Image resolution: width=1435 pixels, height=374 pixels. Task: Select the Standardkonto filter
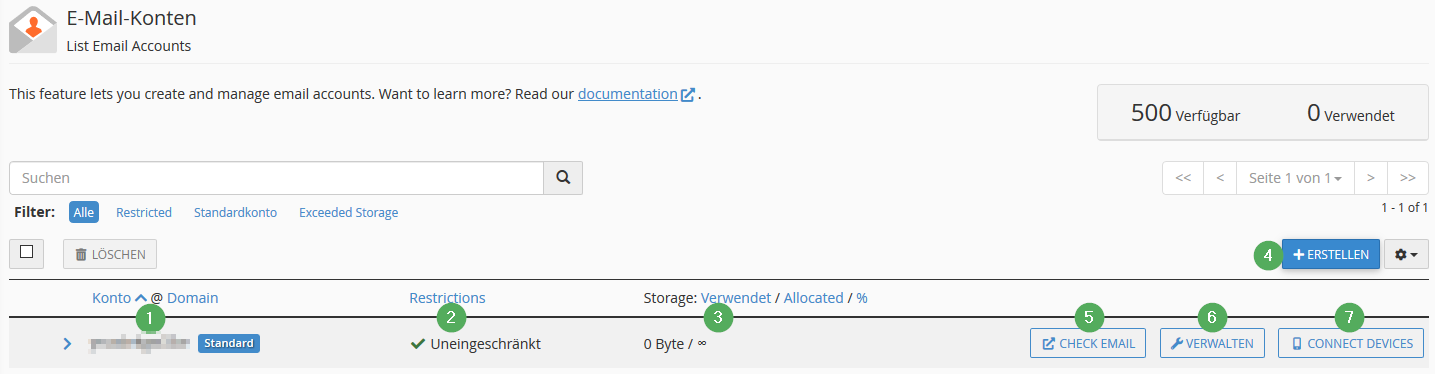tap(235, 213)
